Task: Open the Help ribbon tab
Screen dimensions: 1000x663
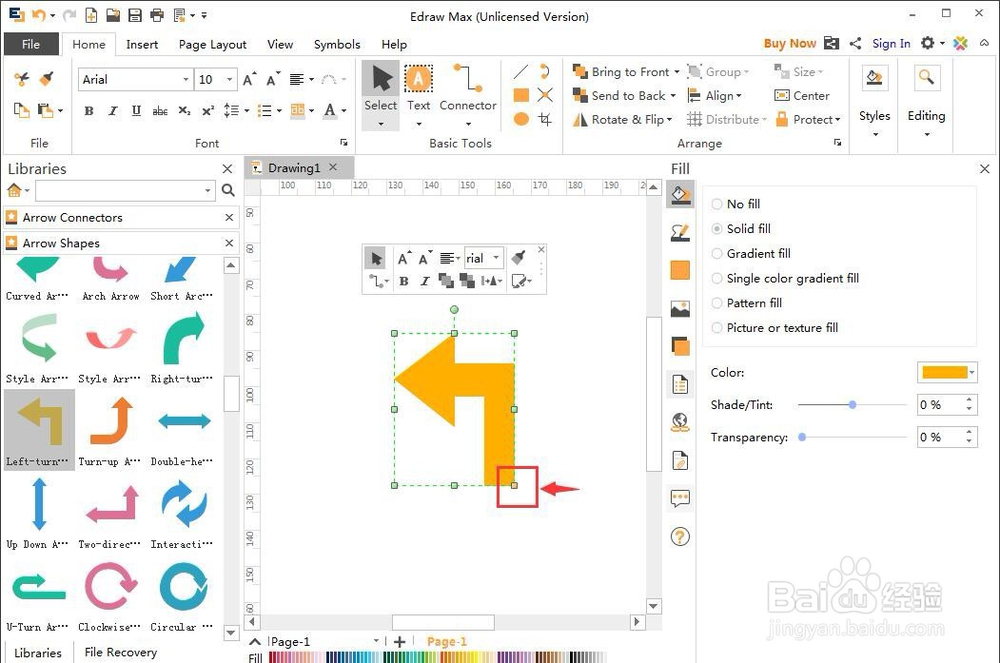Action: [394, 44]
